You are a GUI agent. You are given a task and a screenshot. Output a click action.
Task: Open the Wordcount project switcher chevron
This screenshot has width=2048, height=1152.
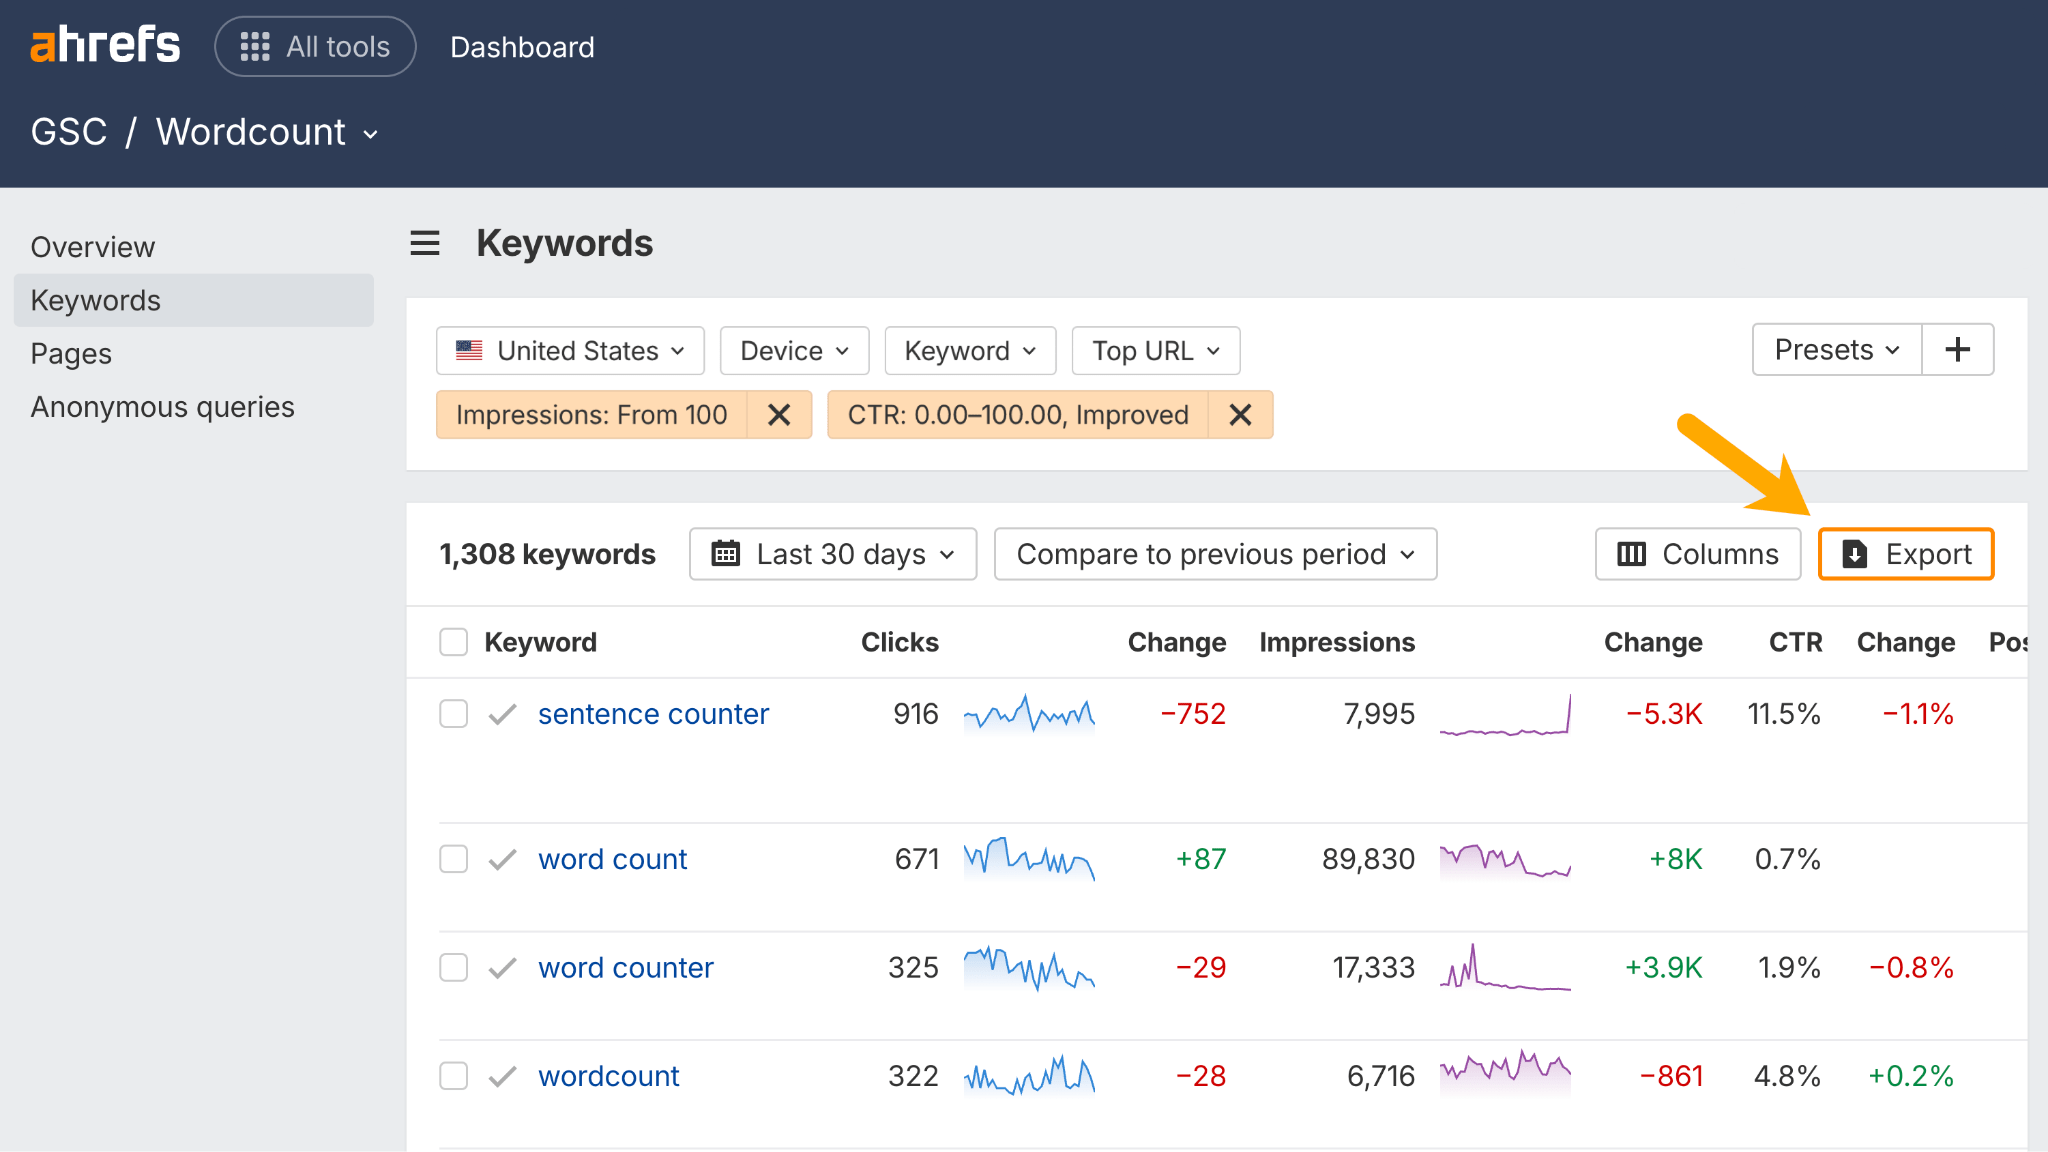pos(369,133)
